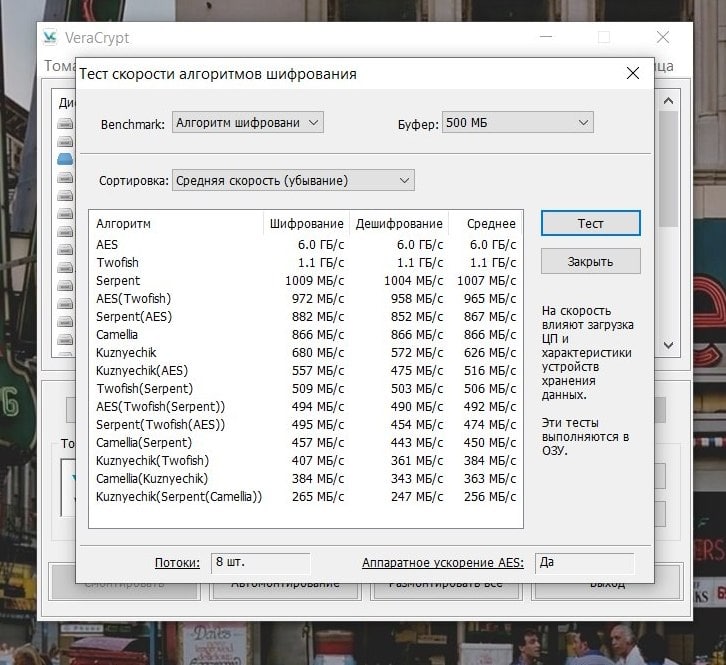Select the Kuznyechik row
726x665 pixels.
point(306,353)
